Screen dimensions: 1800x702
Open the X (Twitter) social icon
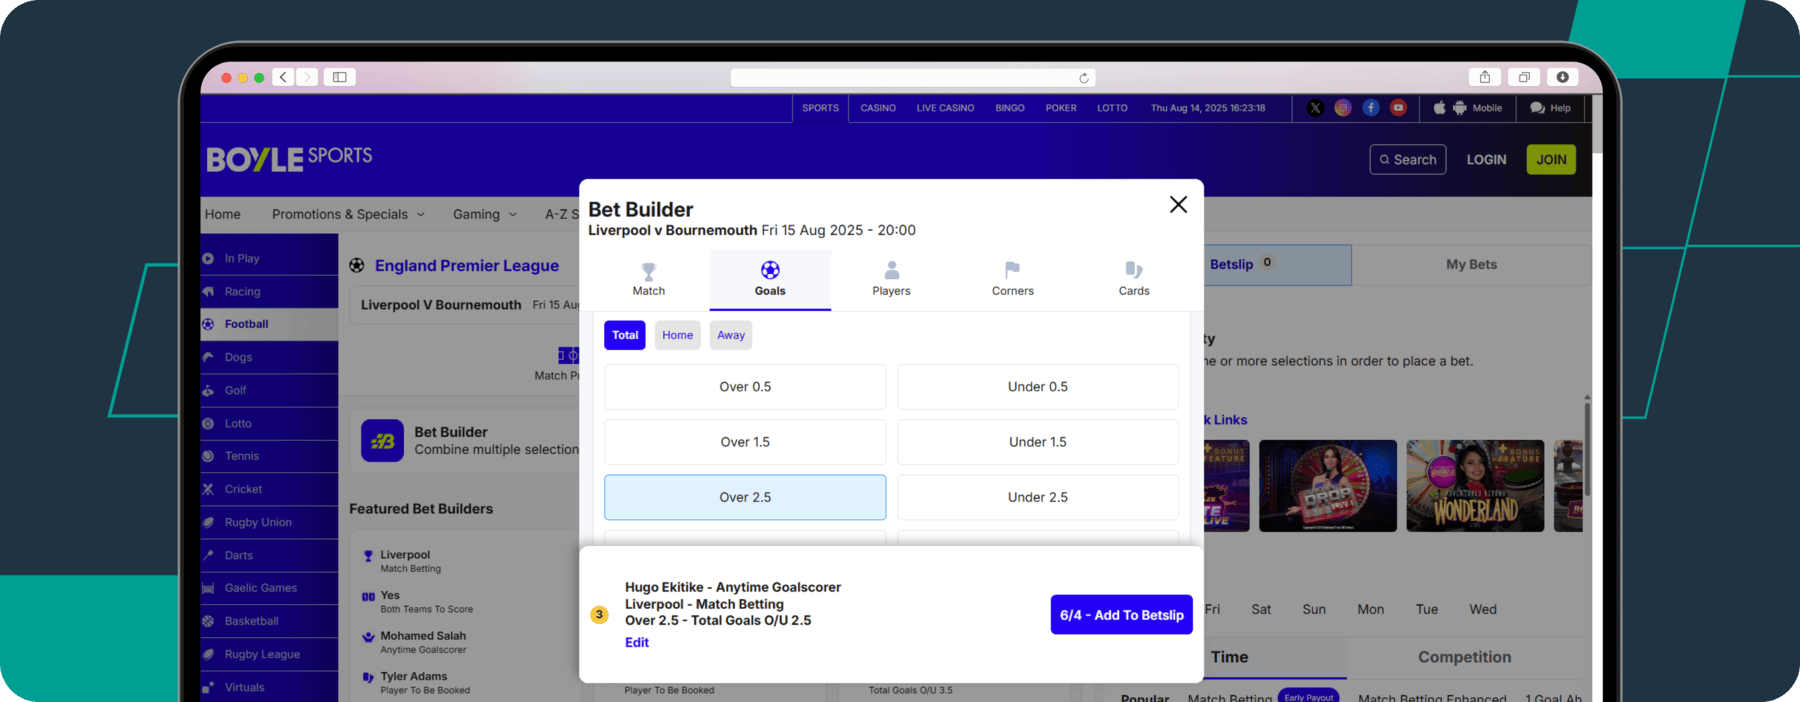1315,108
